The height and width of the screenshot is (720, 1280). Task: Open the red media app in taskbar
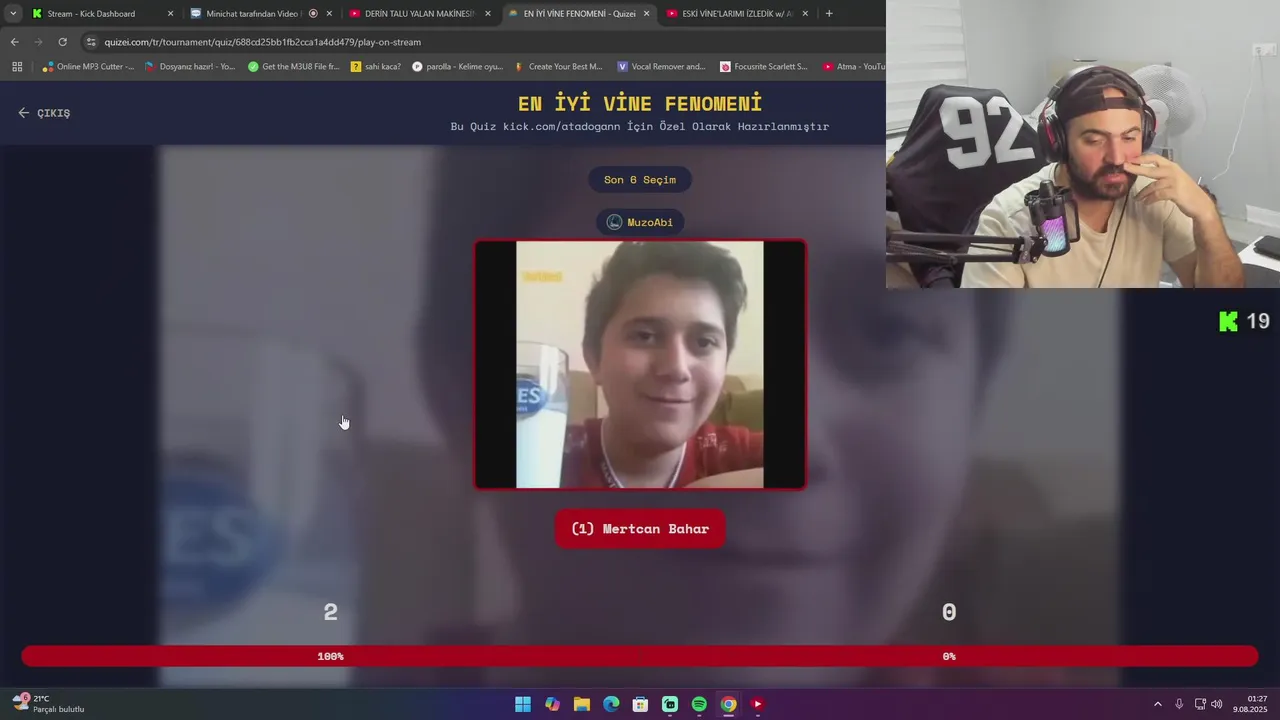click(758, 704)
